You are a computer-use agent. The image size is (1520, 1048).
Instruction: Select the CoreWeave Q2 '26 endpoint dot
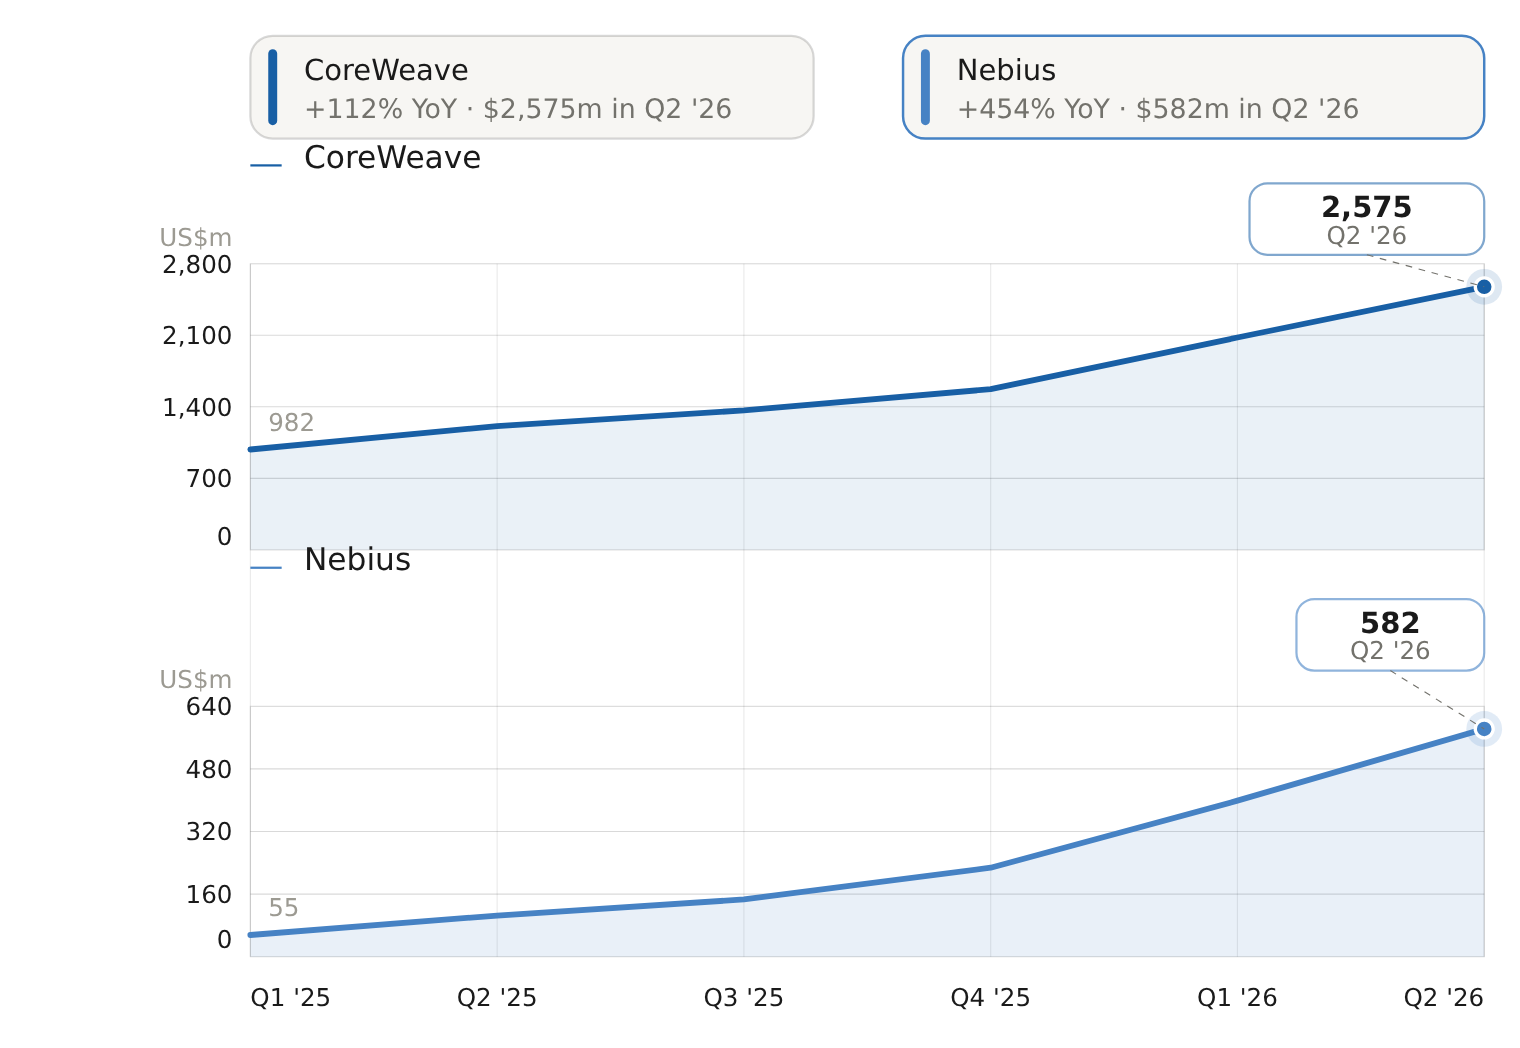tap(1484, 287)
